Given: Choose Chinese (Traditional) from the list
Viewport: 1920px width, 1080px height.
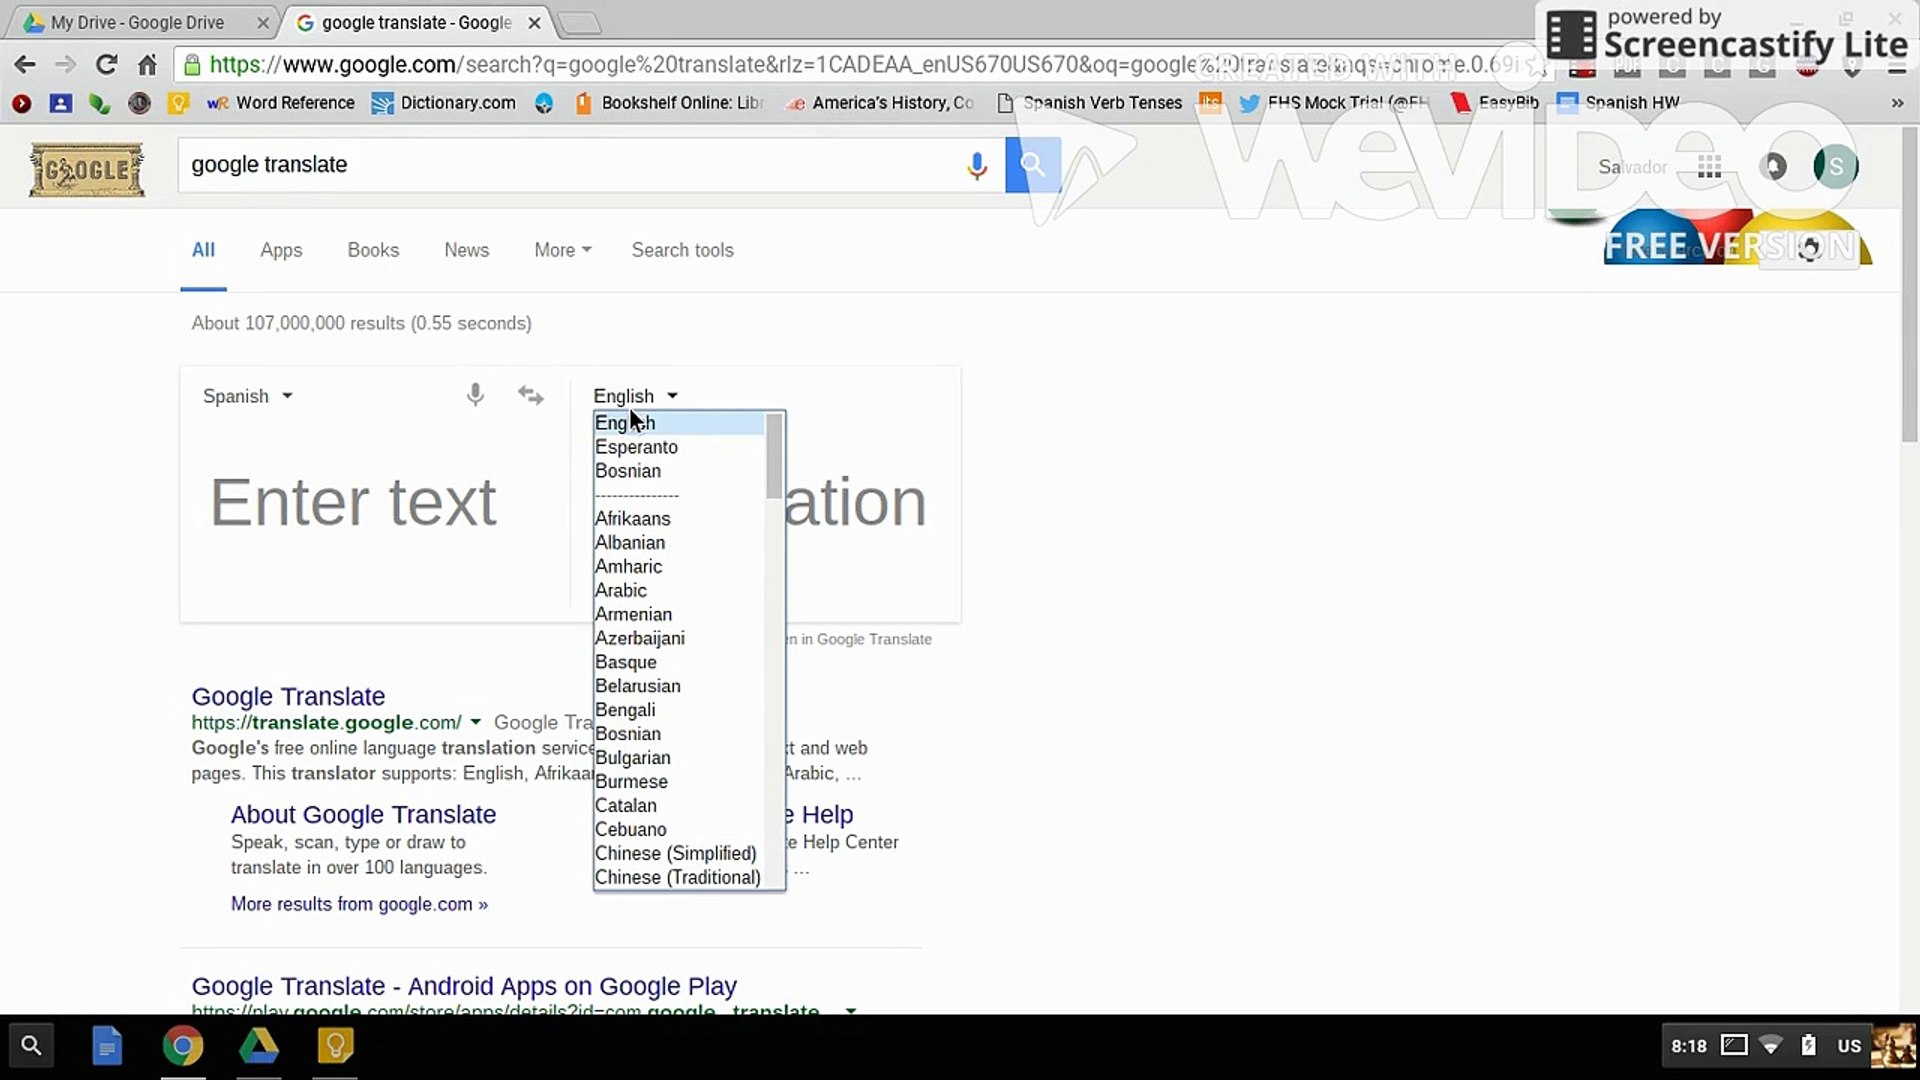Looking at the screenshot, I should pyautogui.click(x=679, y=877).
